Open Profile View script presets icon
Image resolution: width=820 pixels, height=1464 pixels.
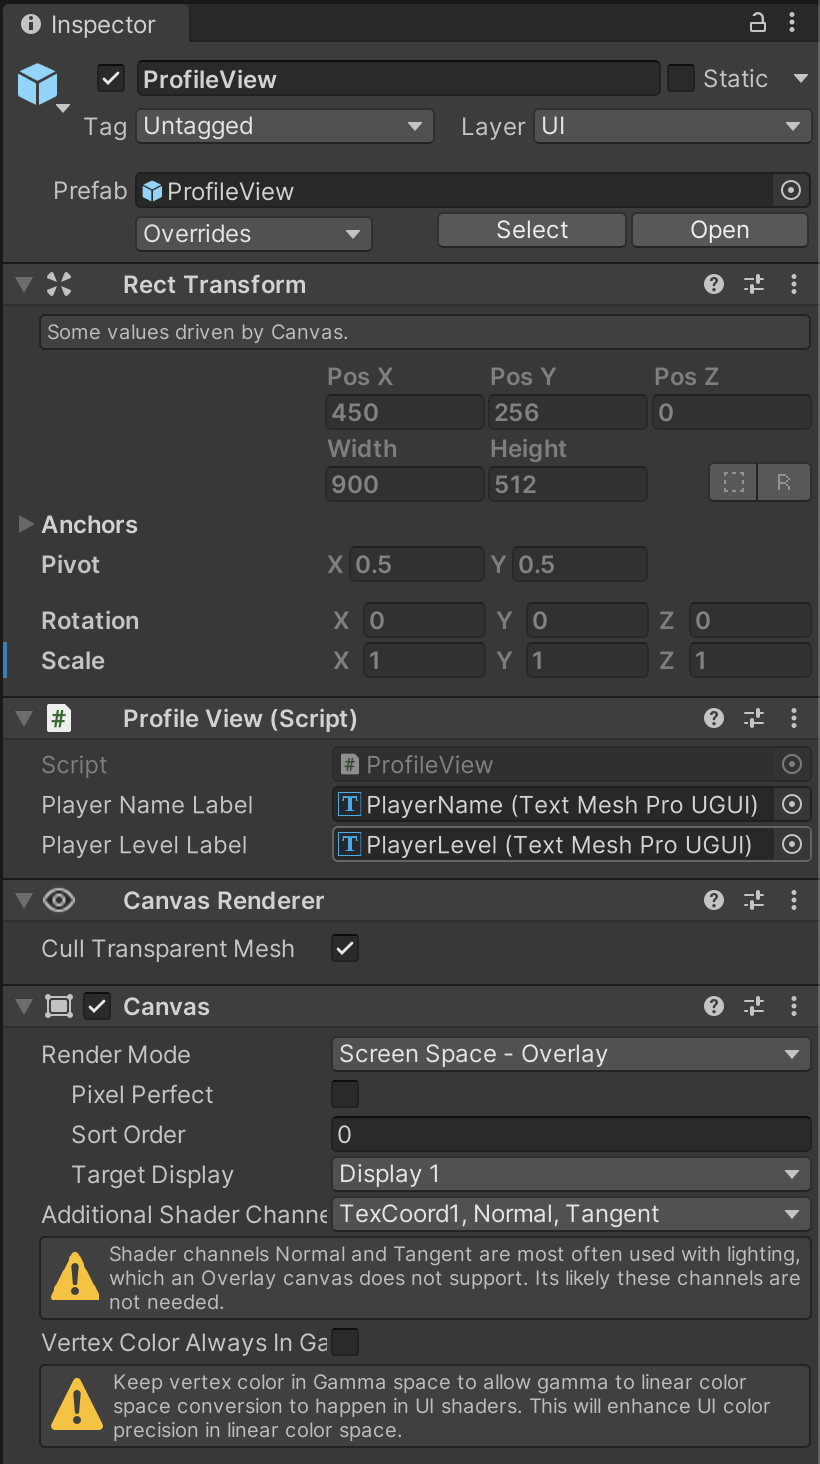754,718
